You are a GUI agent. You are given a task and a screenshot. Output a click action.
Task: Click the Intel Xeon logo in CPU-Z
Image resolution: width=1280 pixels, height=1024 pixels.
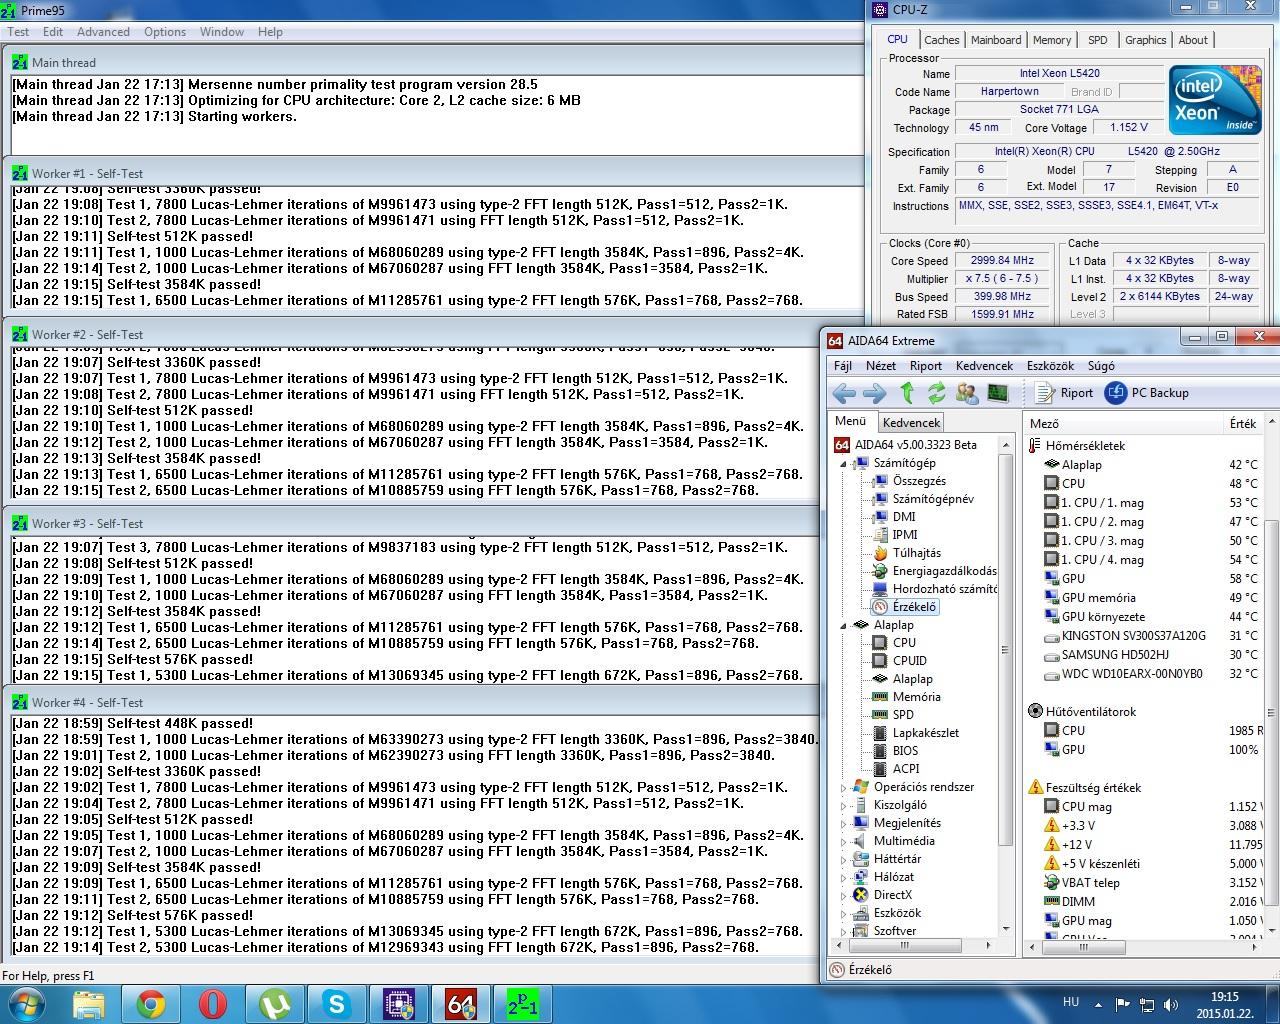[x=1214, y=100]
